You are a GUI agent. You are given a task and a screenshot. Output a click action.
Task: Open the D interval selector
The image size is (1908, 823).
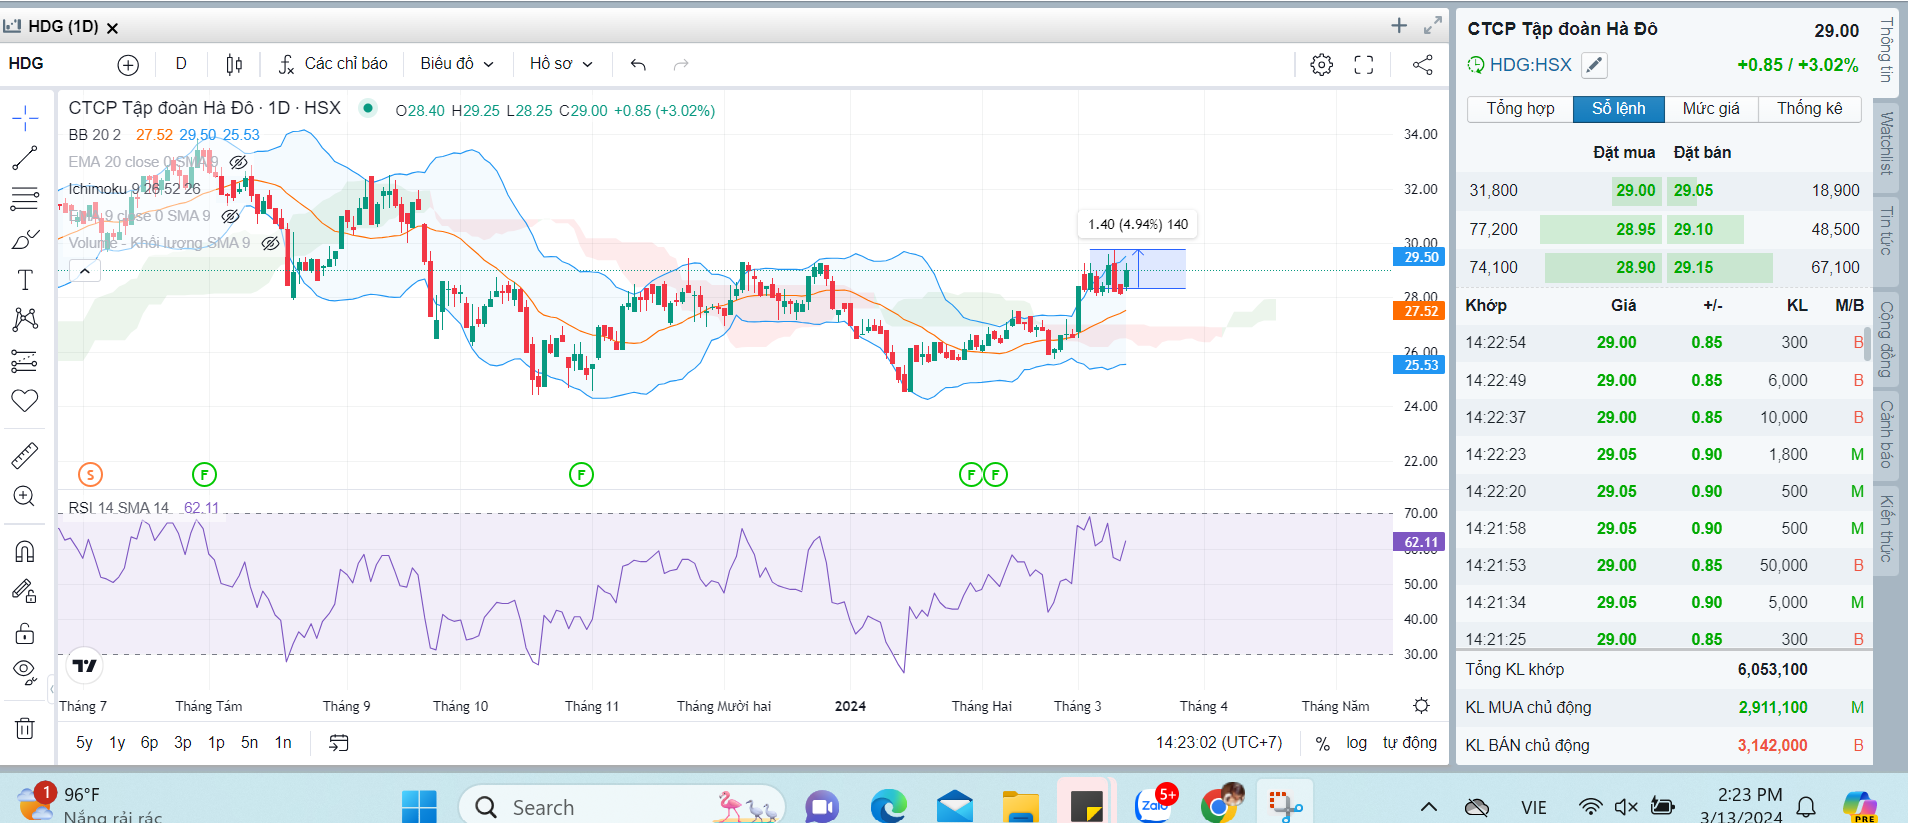(x=181, y=64)
